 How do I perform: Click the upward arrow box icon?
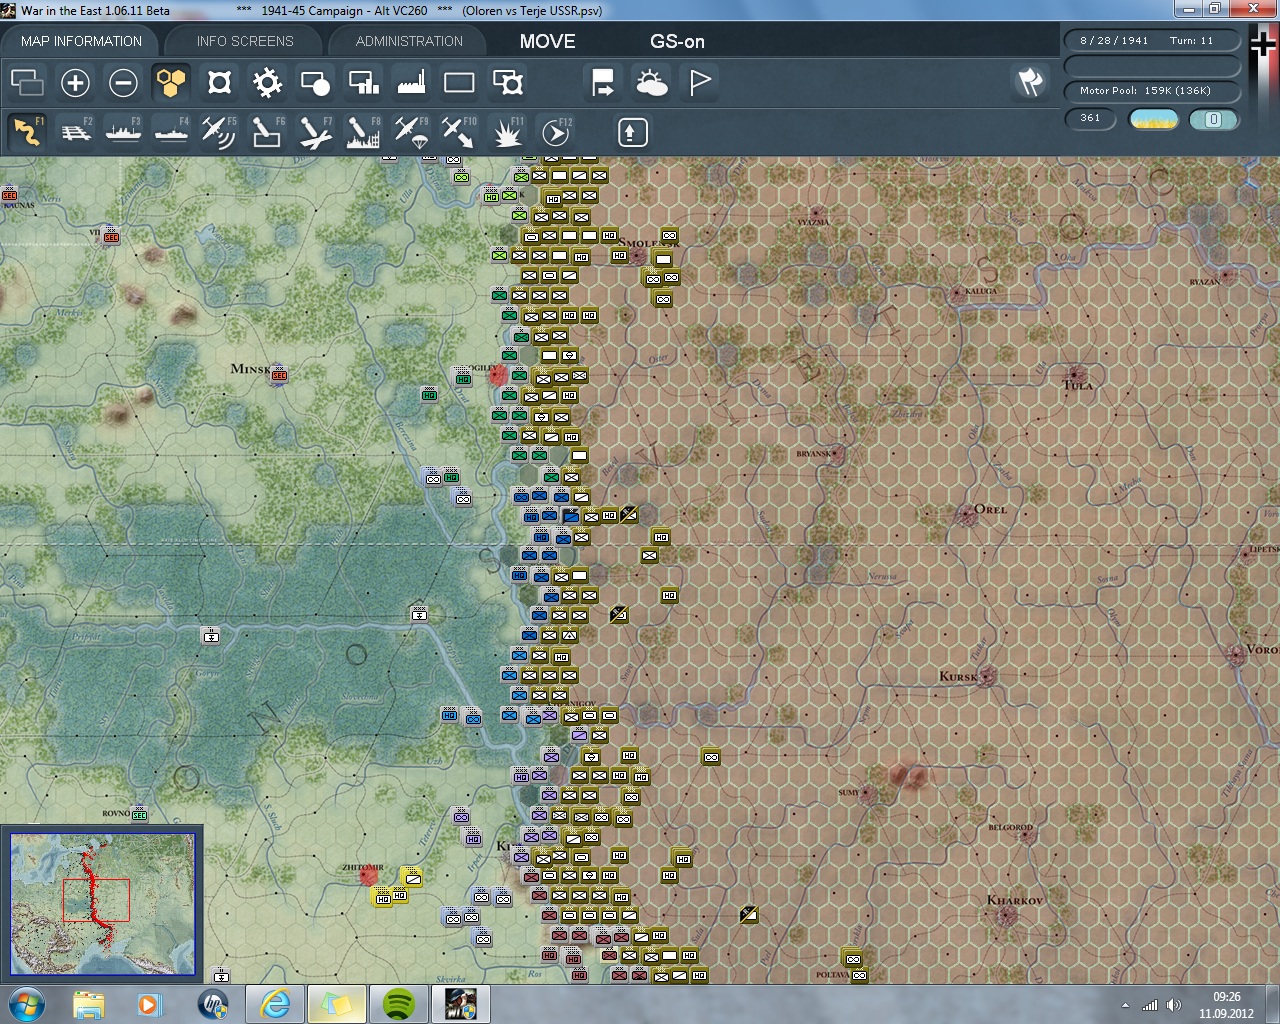tap(632, 132)
